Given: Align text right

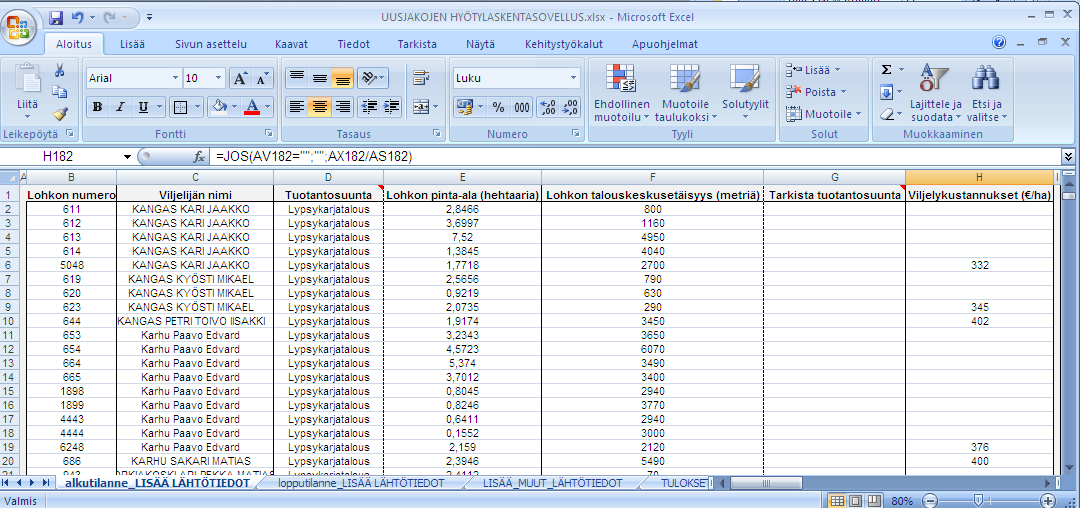Looking at the screenshot, I should click(342, 107).
